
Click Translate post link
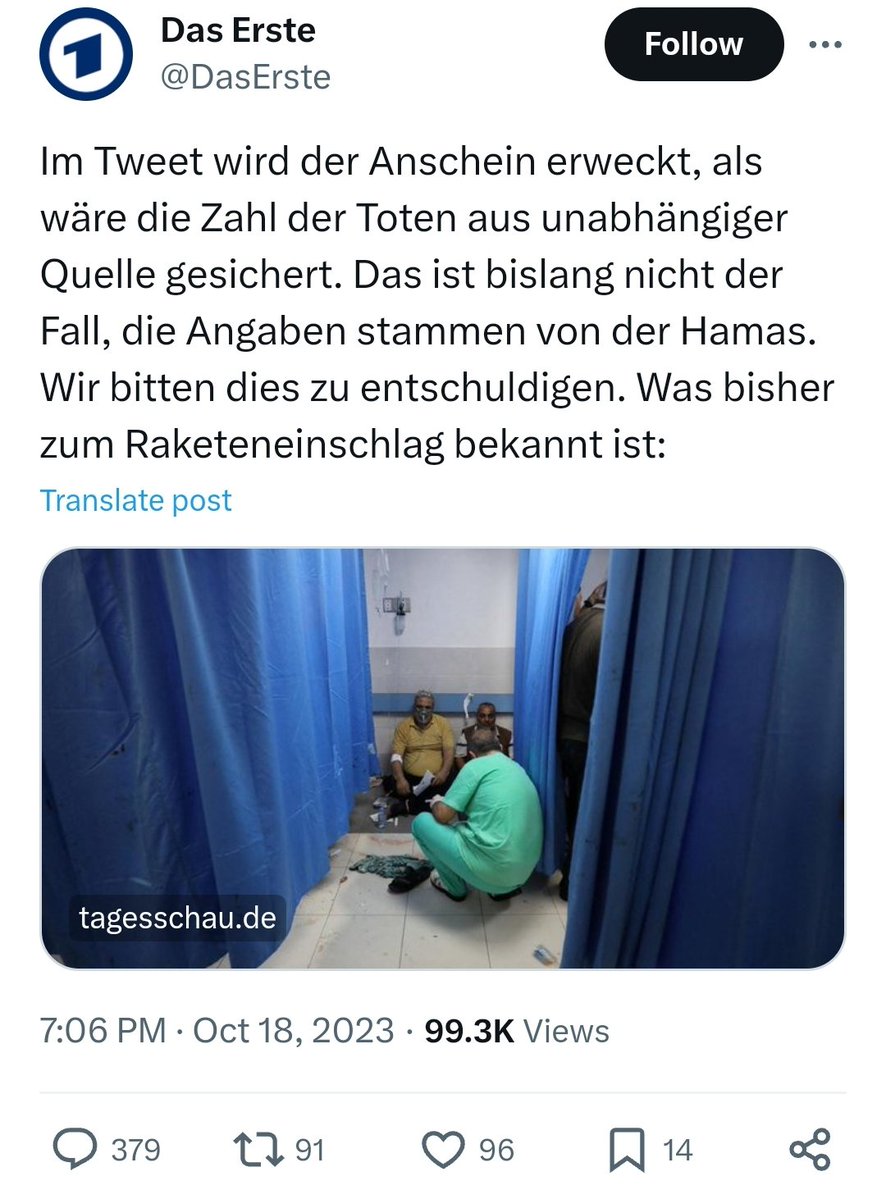pos(135,500)
